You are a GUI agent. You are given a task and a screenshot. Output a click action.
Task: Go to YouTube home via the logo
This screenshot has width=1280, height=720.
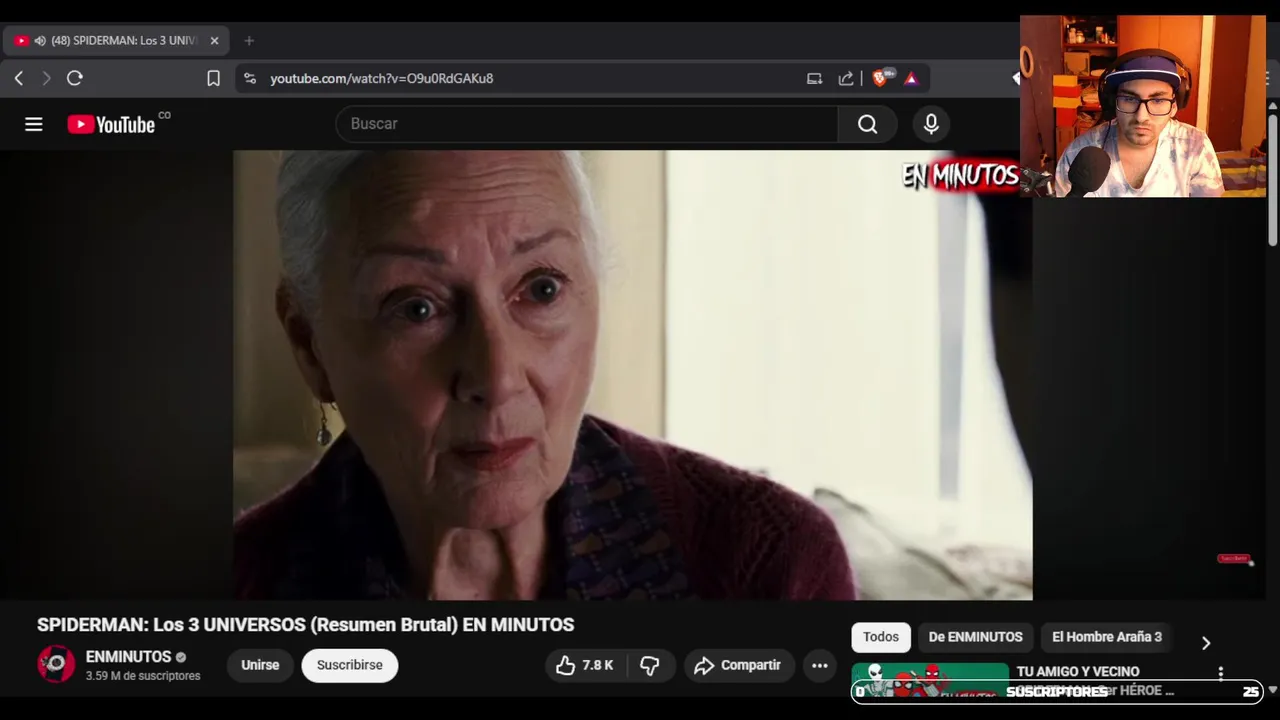point(111,124)
